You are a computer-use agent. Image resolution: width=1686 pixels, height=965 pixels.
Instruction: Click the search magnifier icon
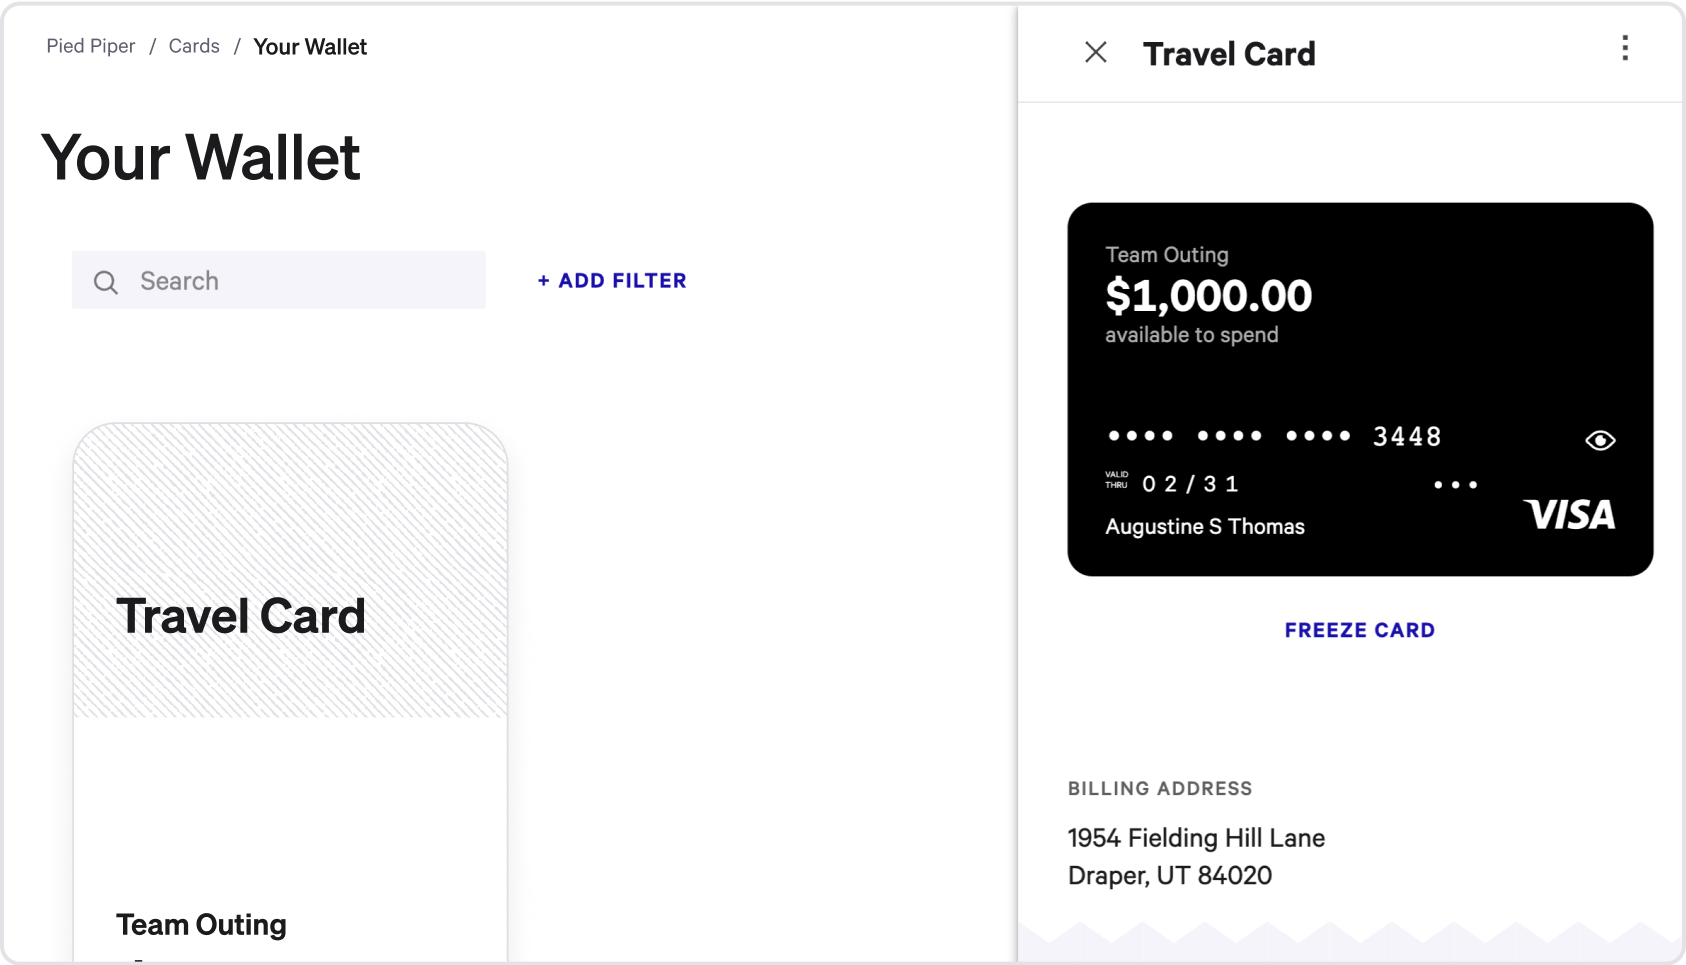point(106,282)
